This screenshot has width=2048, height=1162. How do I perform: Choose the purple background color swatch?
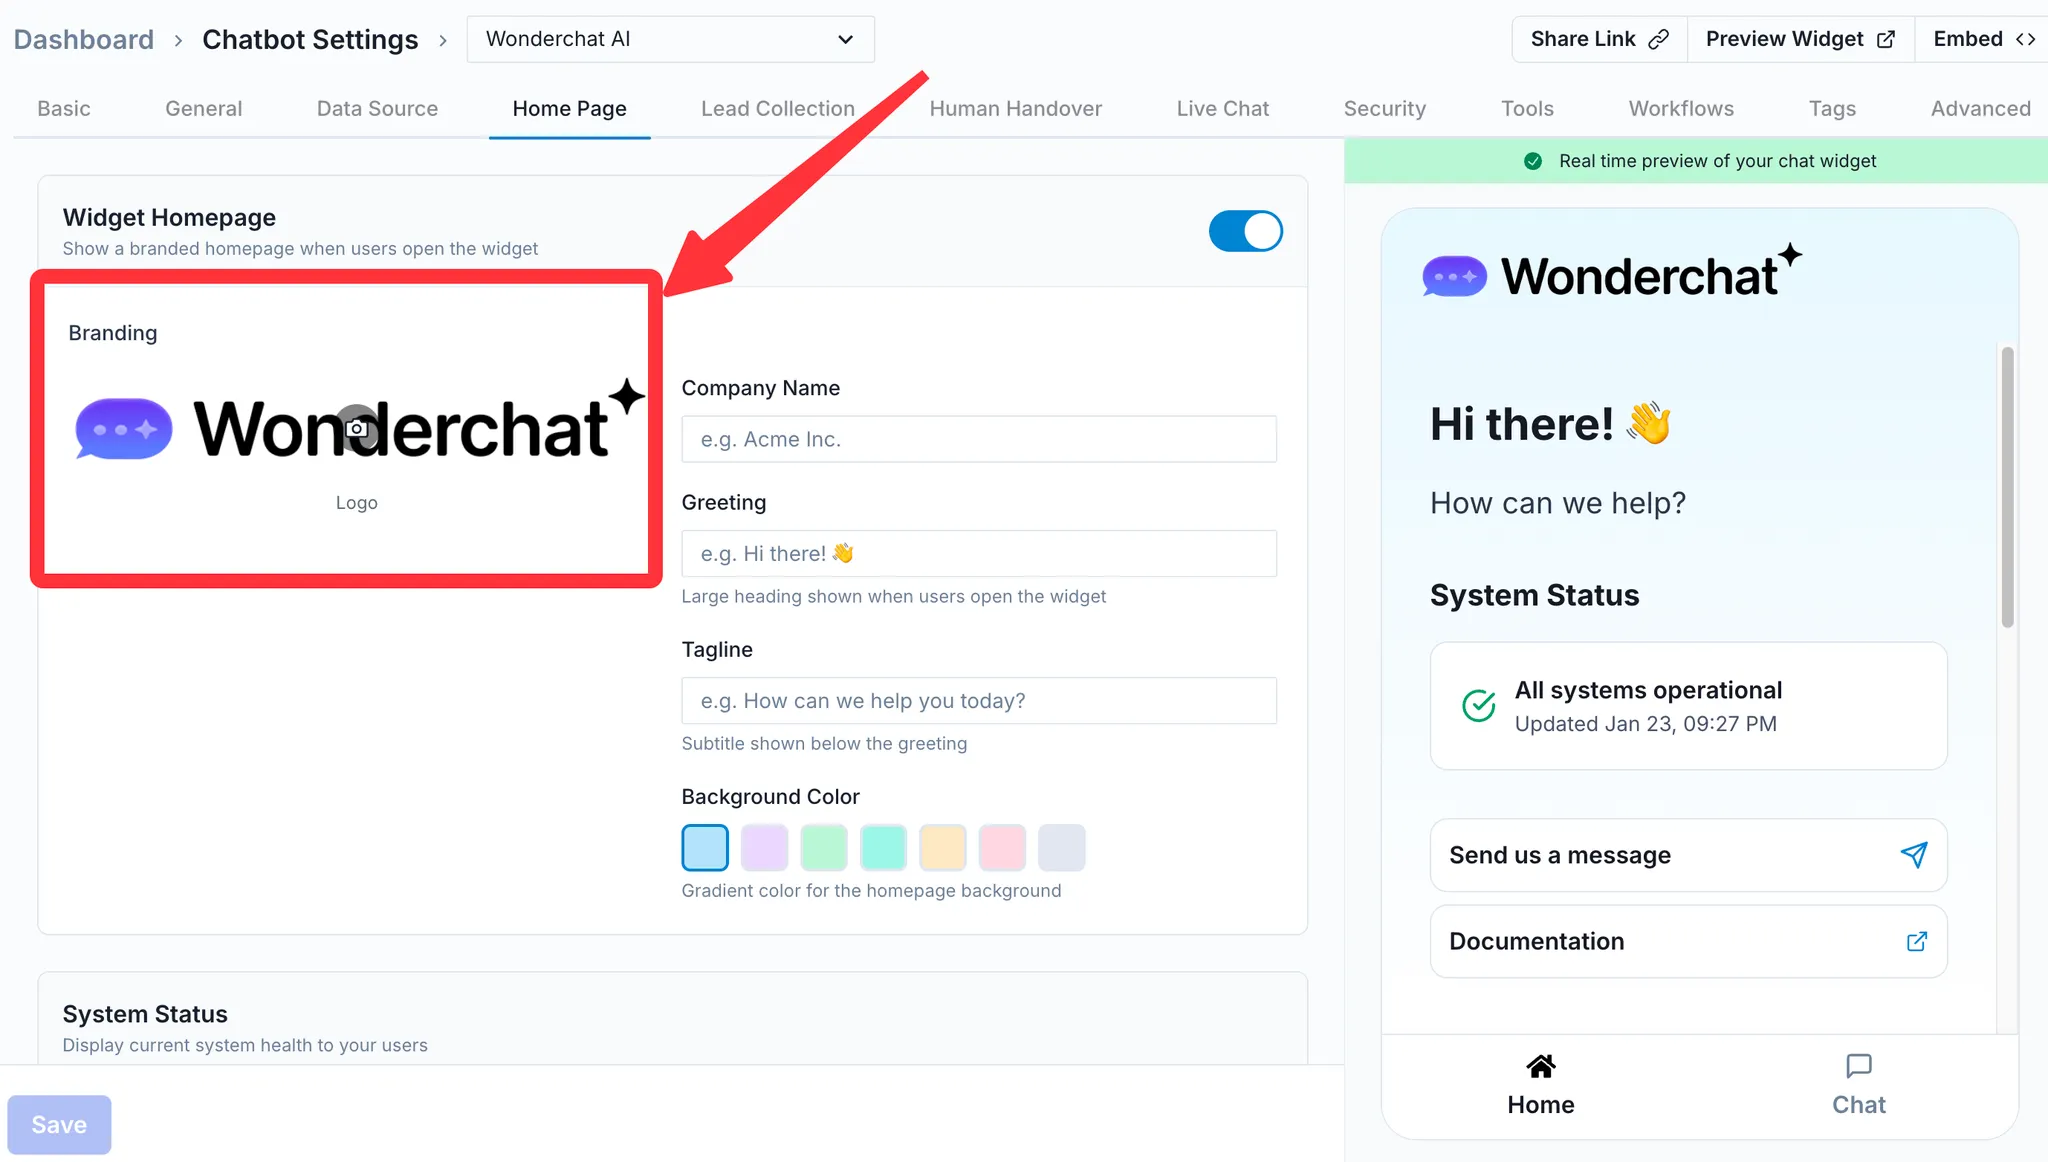pos(765,848)
